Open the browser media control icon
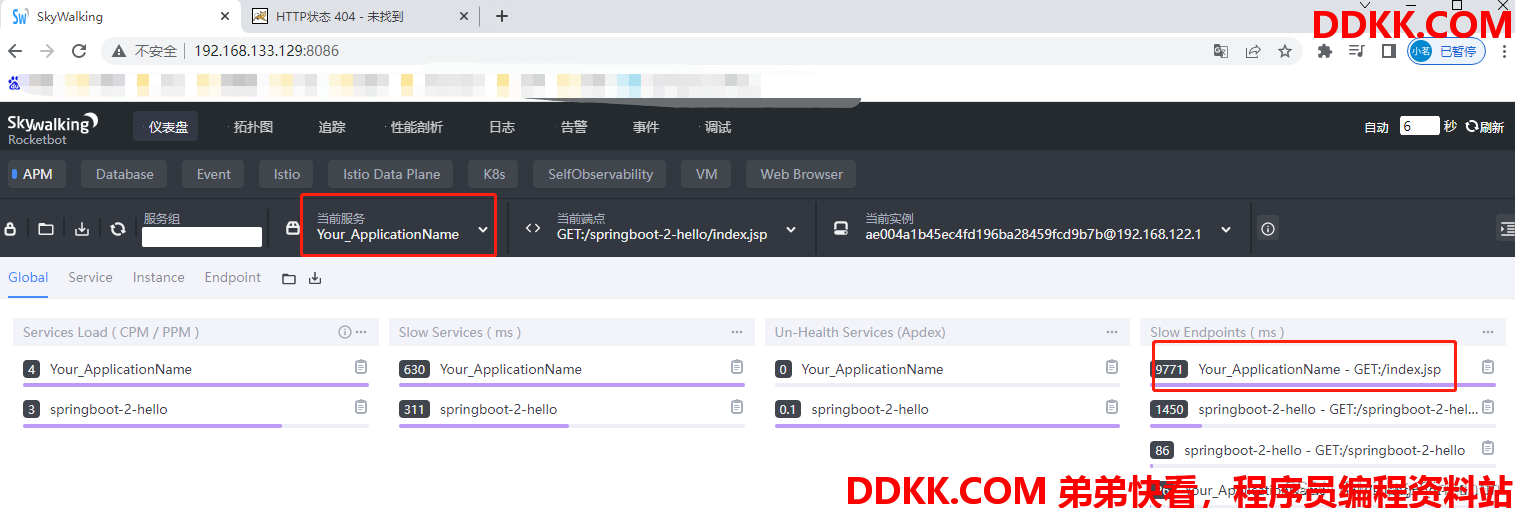 (x=1357, y=51)
